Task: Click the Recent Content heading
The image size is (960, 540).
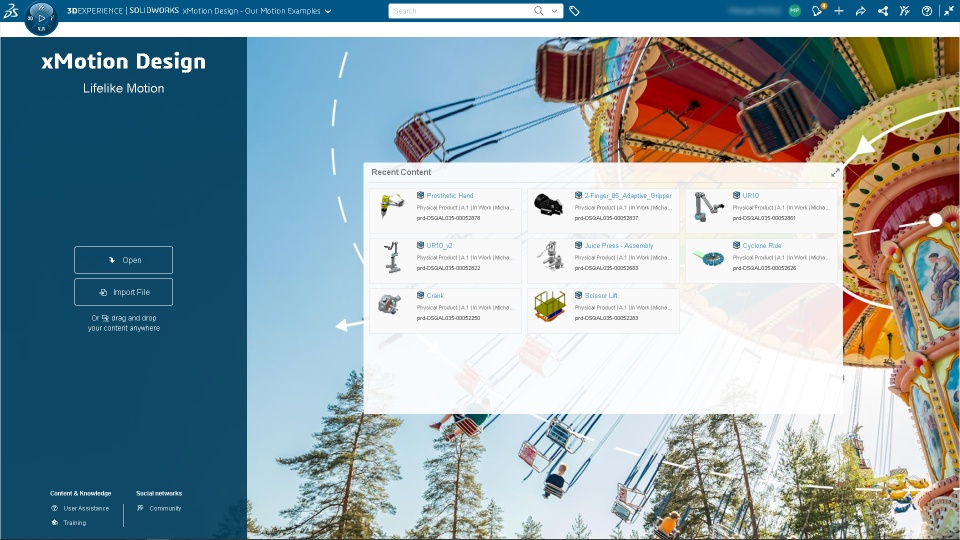Action: 401,173
